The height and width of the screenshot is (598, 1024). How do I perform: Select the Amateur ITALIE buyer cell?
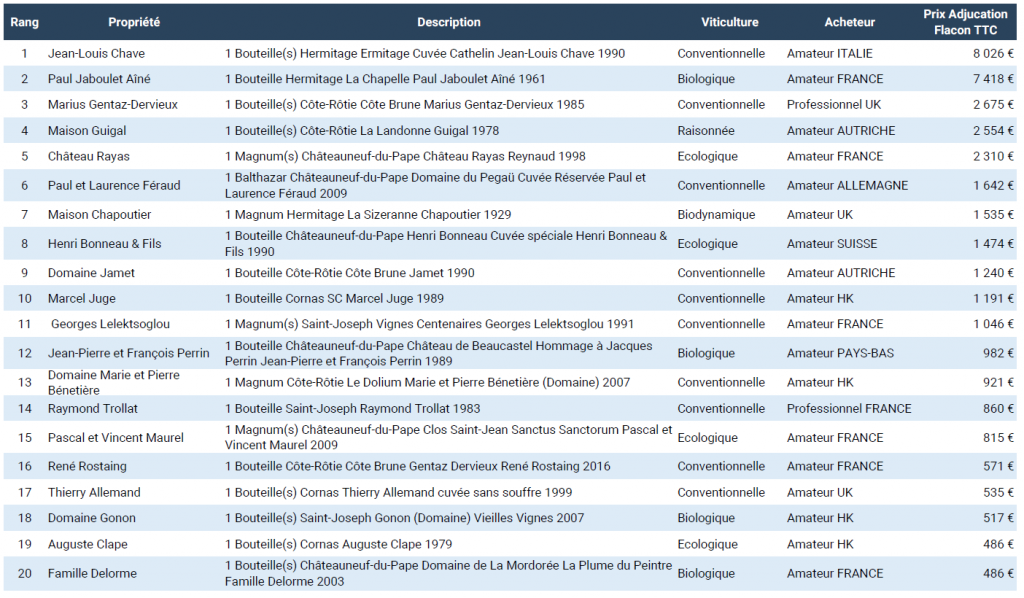829,54
